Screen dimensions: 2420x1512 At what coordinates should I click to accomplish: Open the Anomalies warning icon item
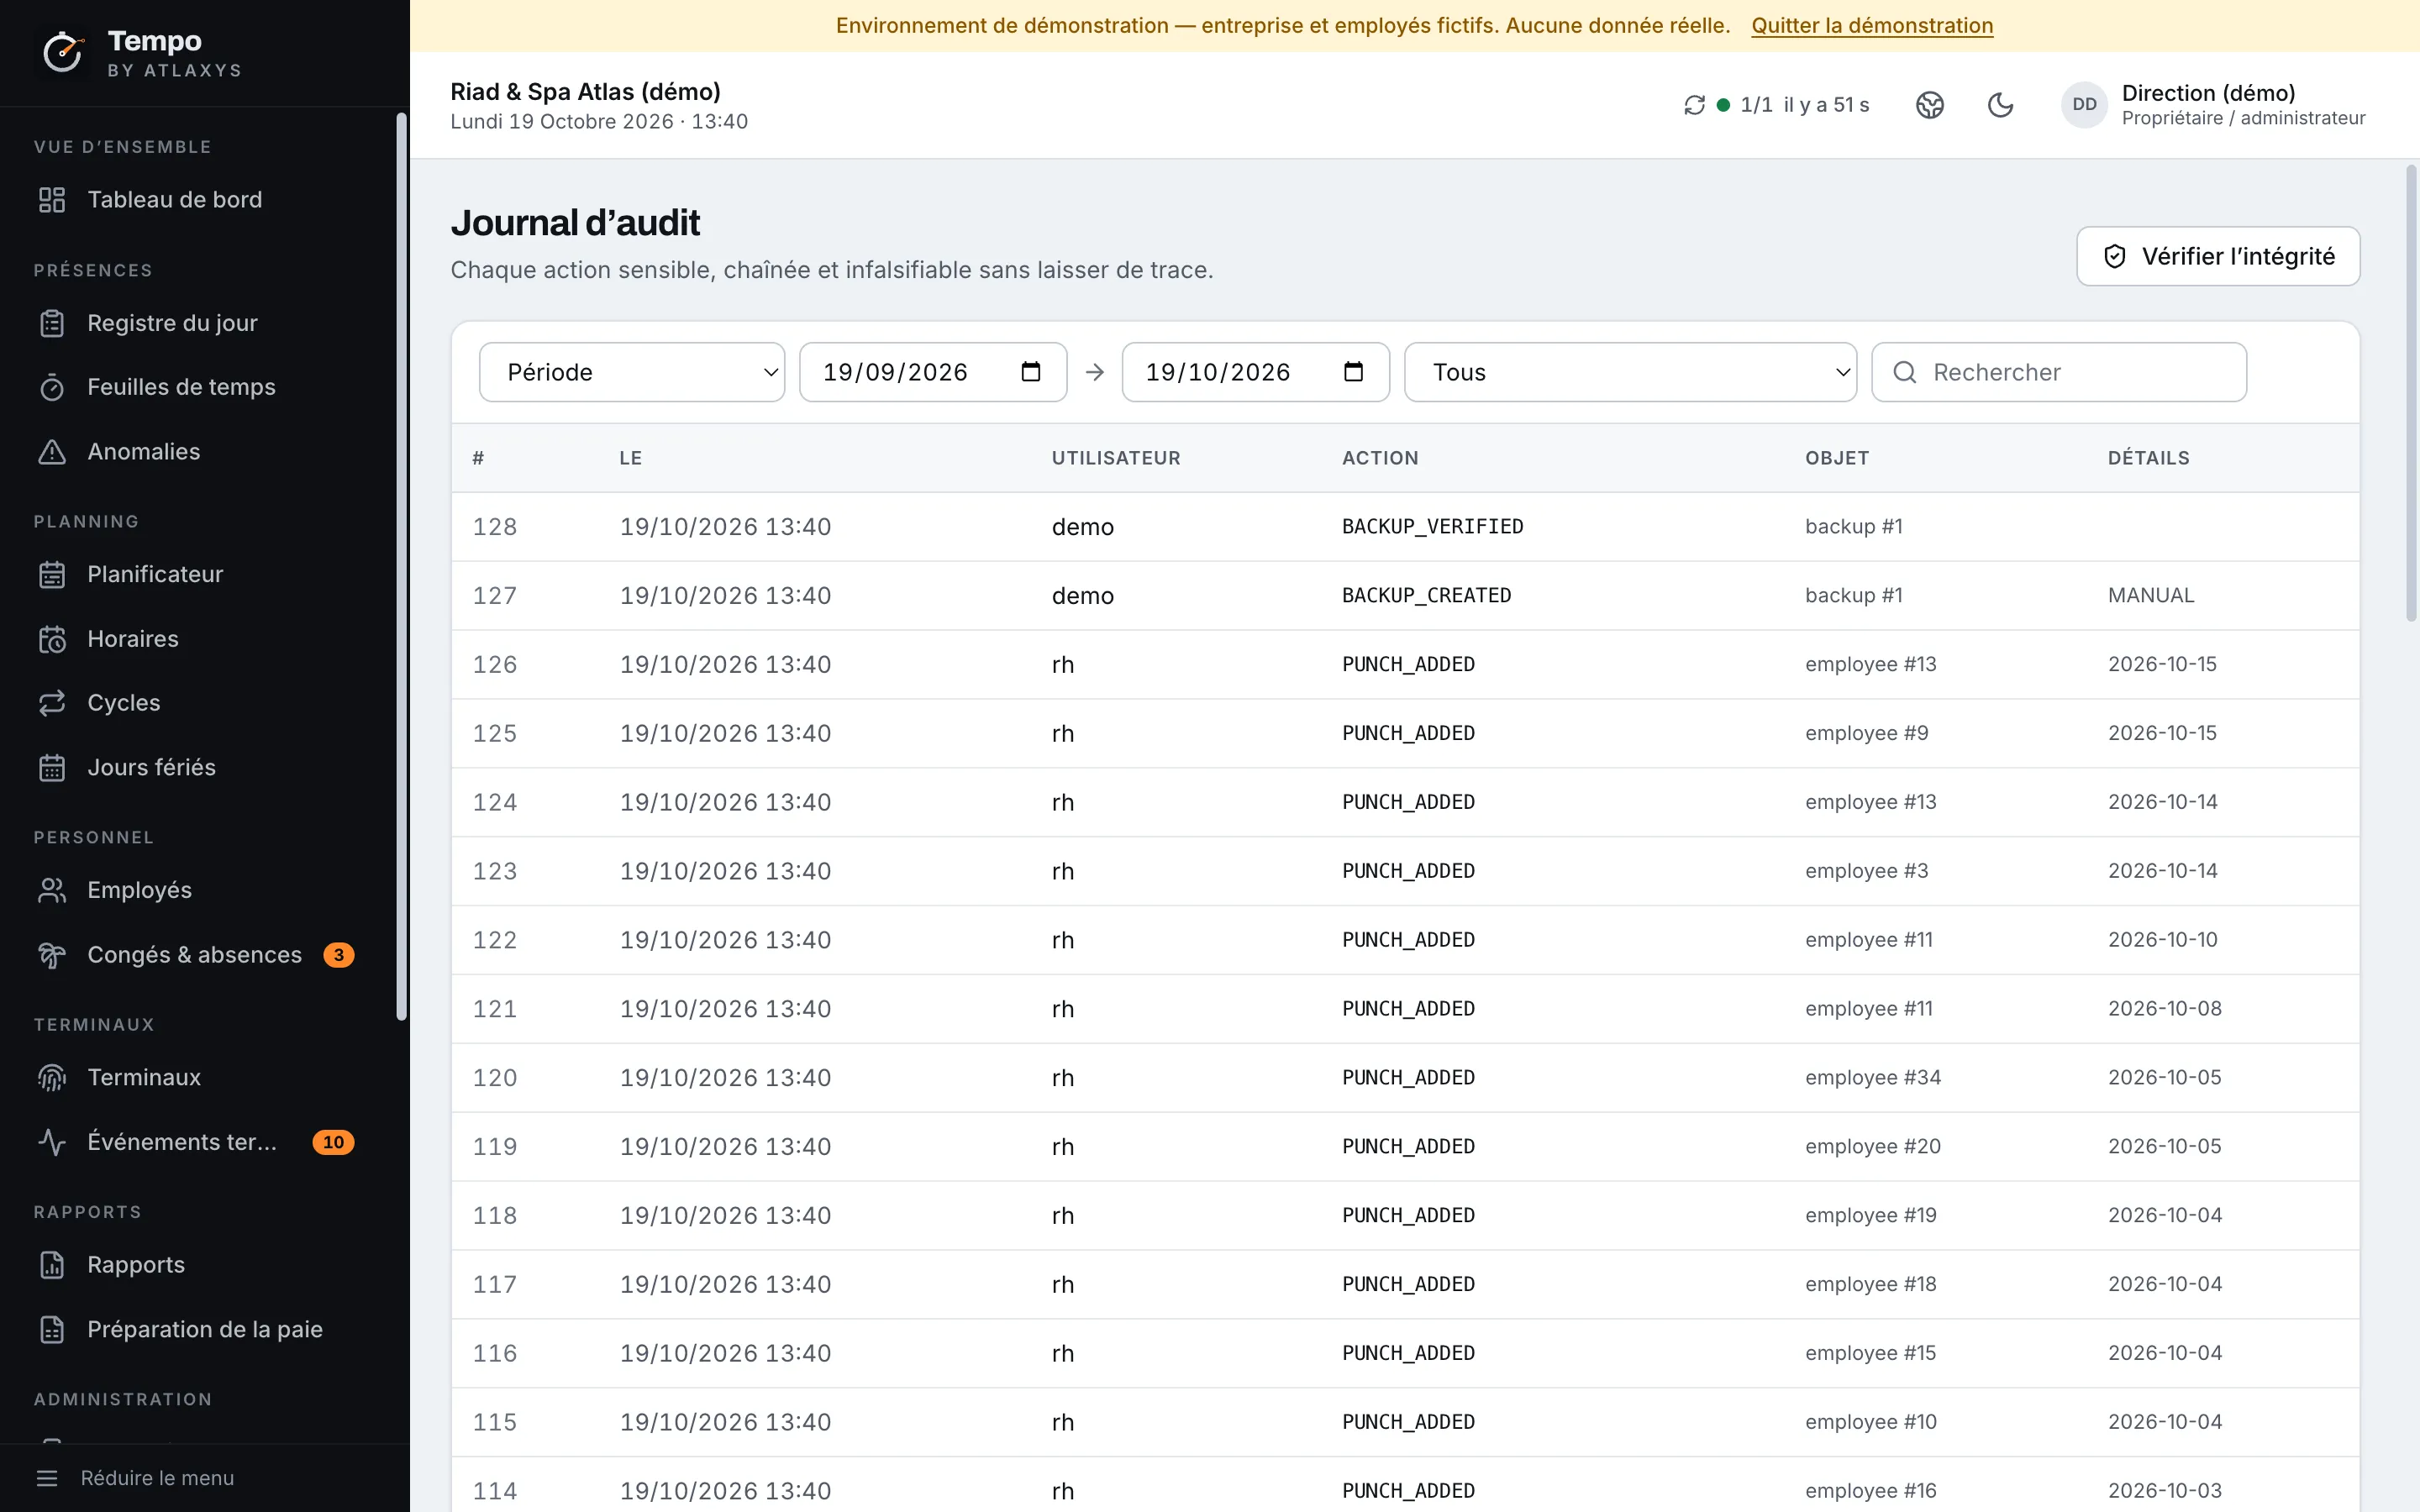52,452
